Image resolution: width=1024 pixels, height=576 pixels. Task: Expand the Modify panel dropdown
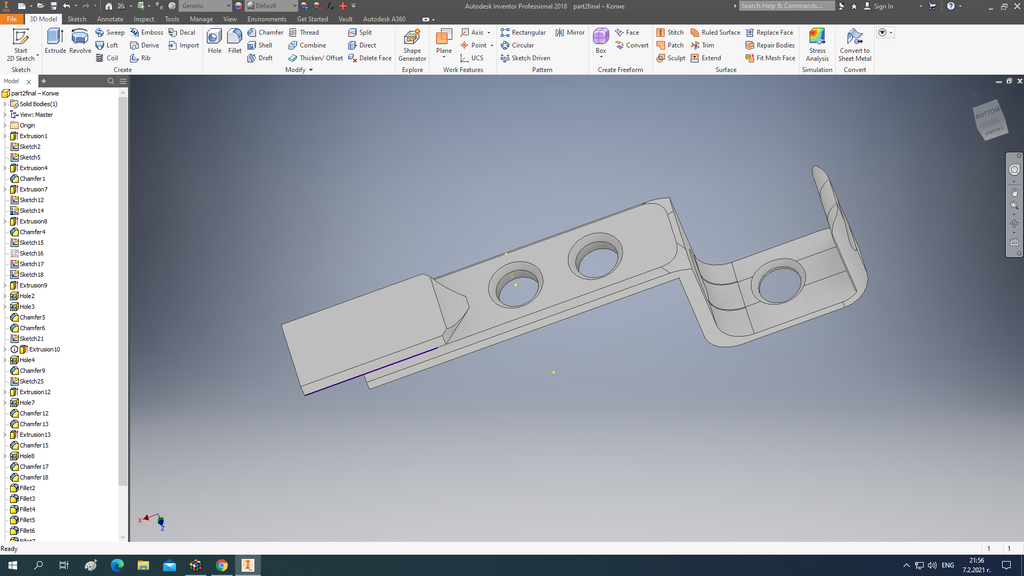(x=311, y=70)
